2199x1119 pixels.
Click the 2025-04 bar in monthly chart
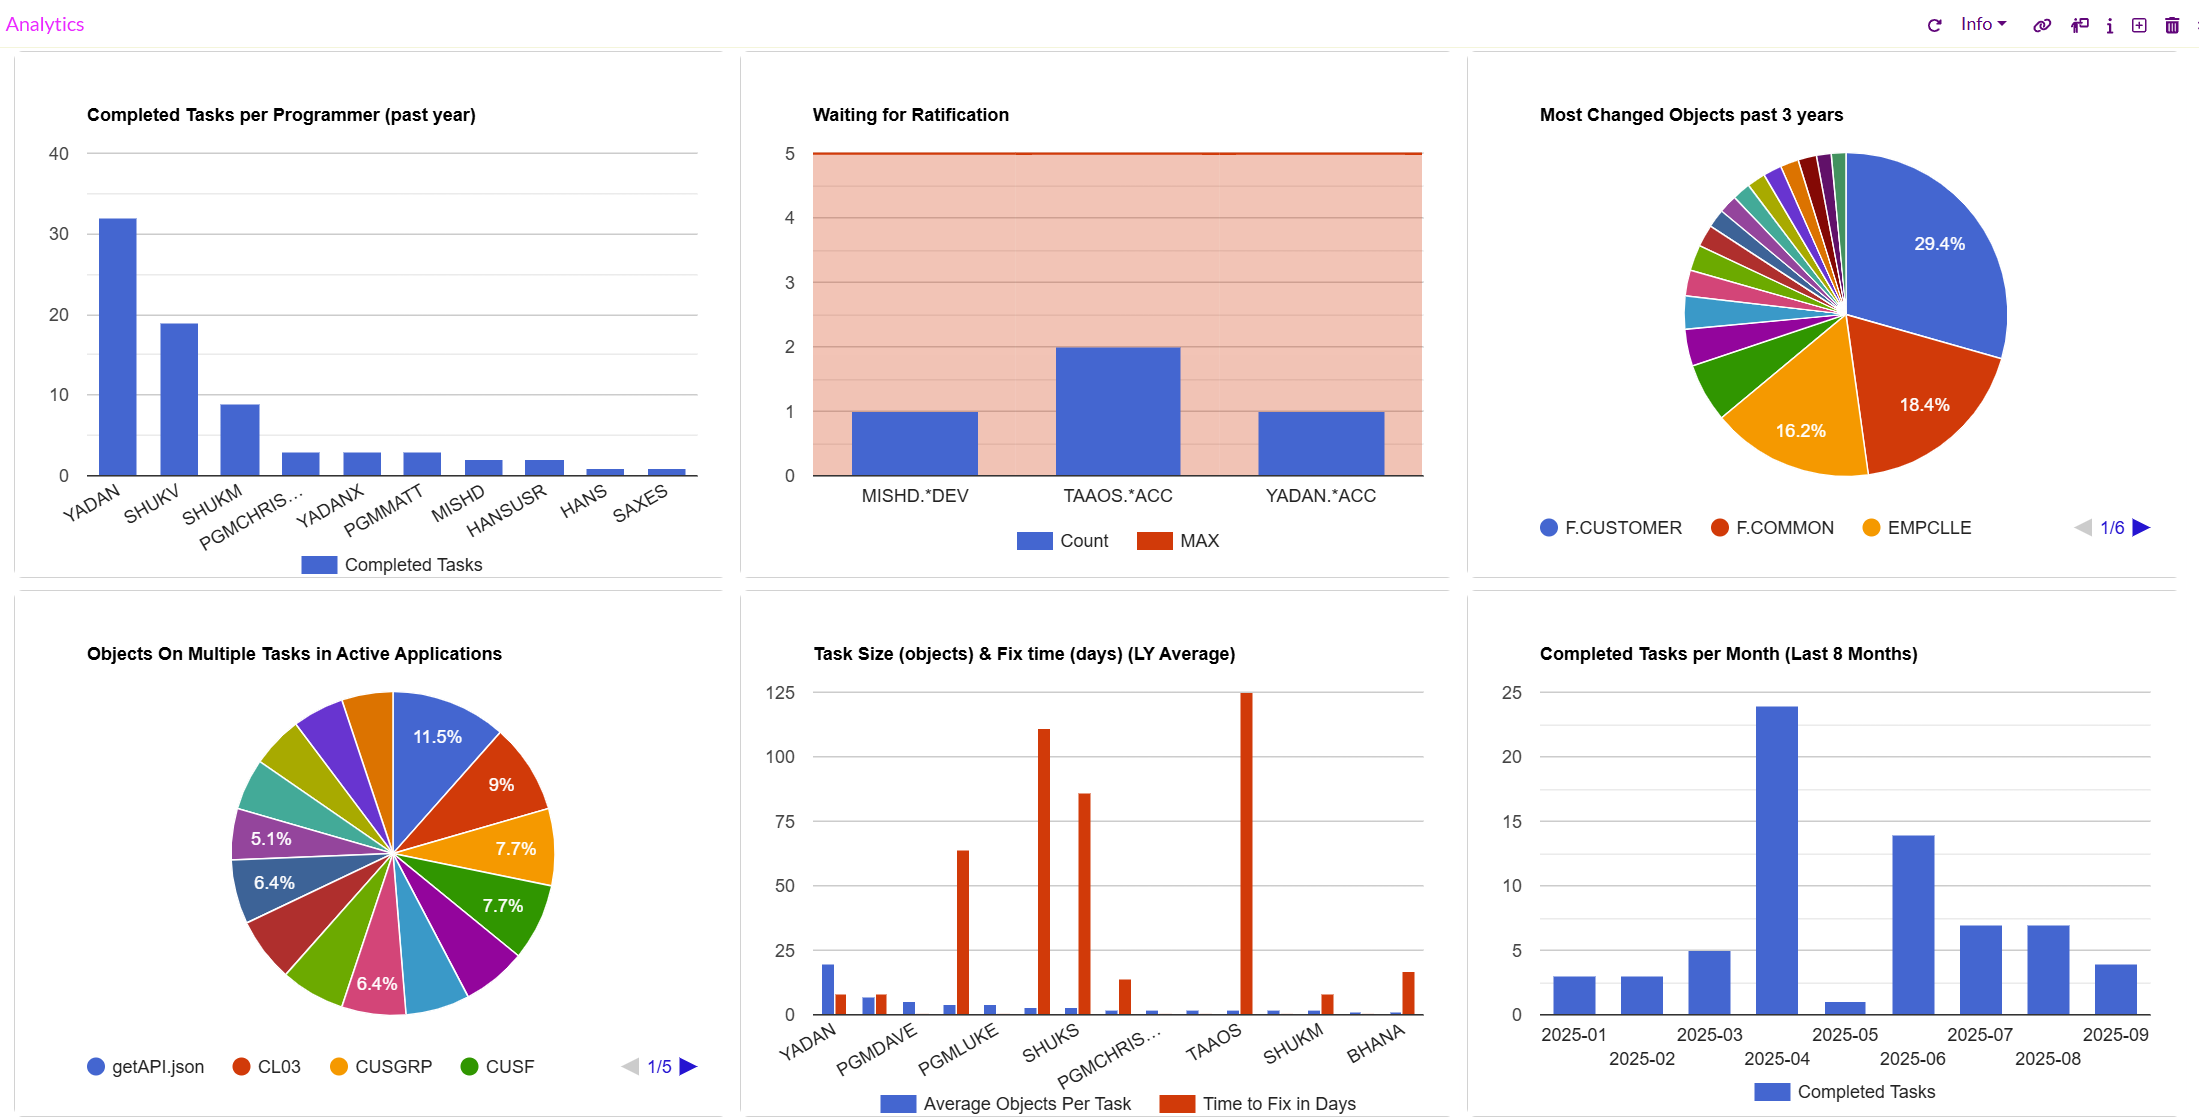pyautogui.click(x=1776, y=860)
